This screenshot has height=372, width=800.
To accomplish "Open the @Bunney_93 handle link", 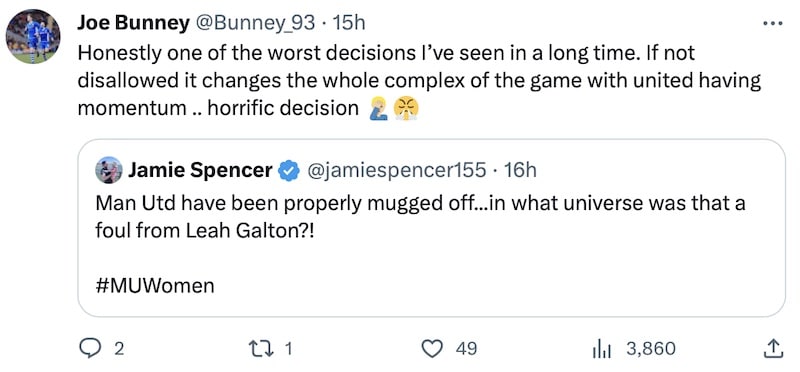I will tap(255, 23).
